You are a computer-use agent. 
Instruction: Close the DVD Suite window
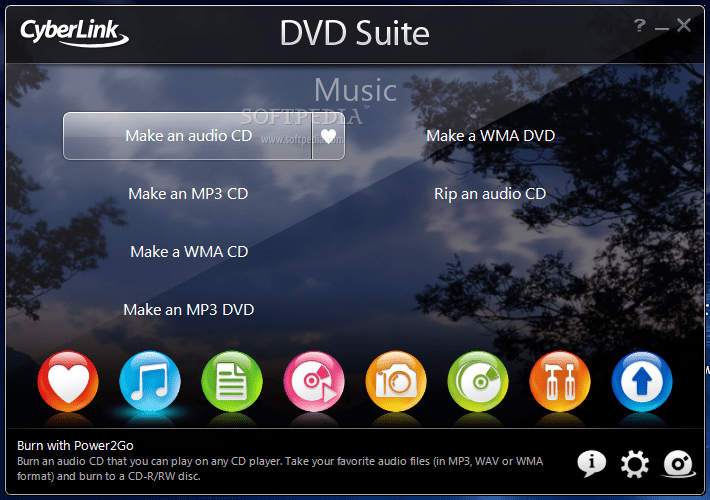[x=684, y=25]
